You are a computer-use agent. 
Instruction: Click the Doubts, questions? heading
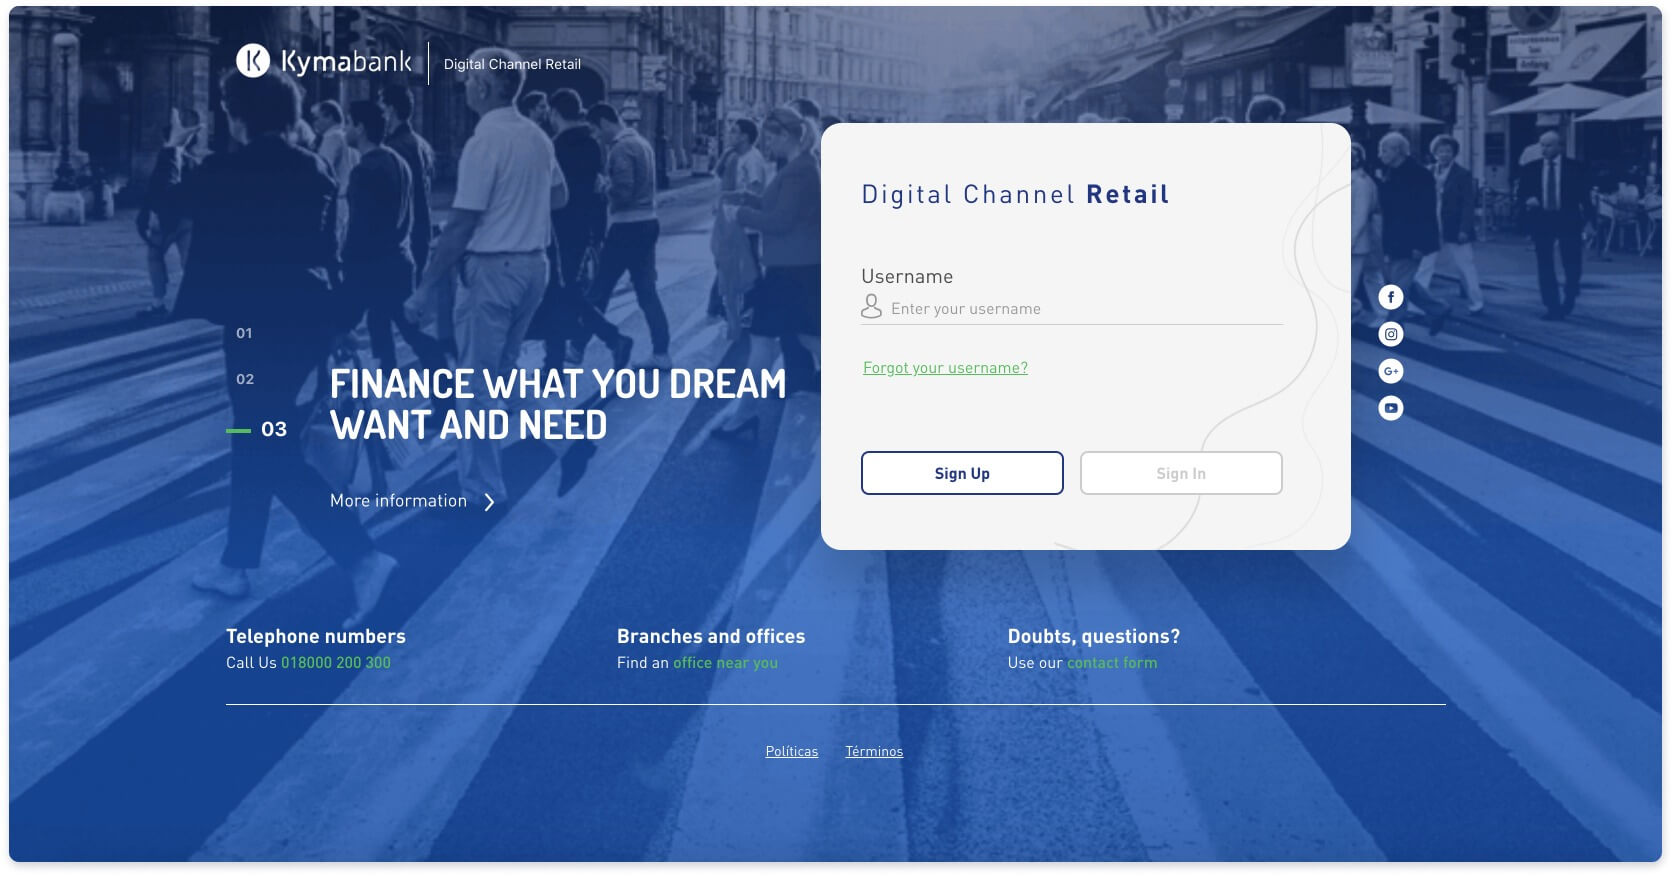coord(1094,636)
